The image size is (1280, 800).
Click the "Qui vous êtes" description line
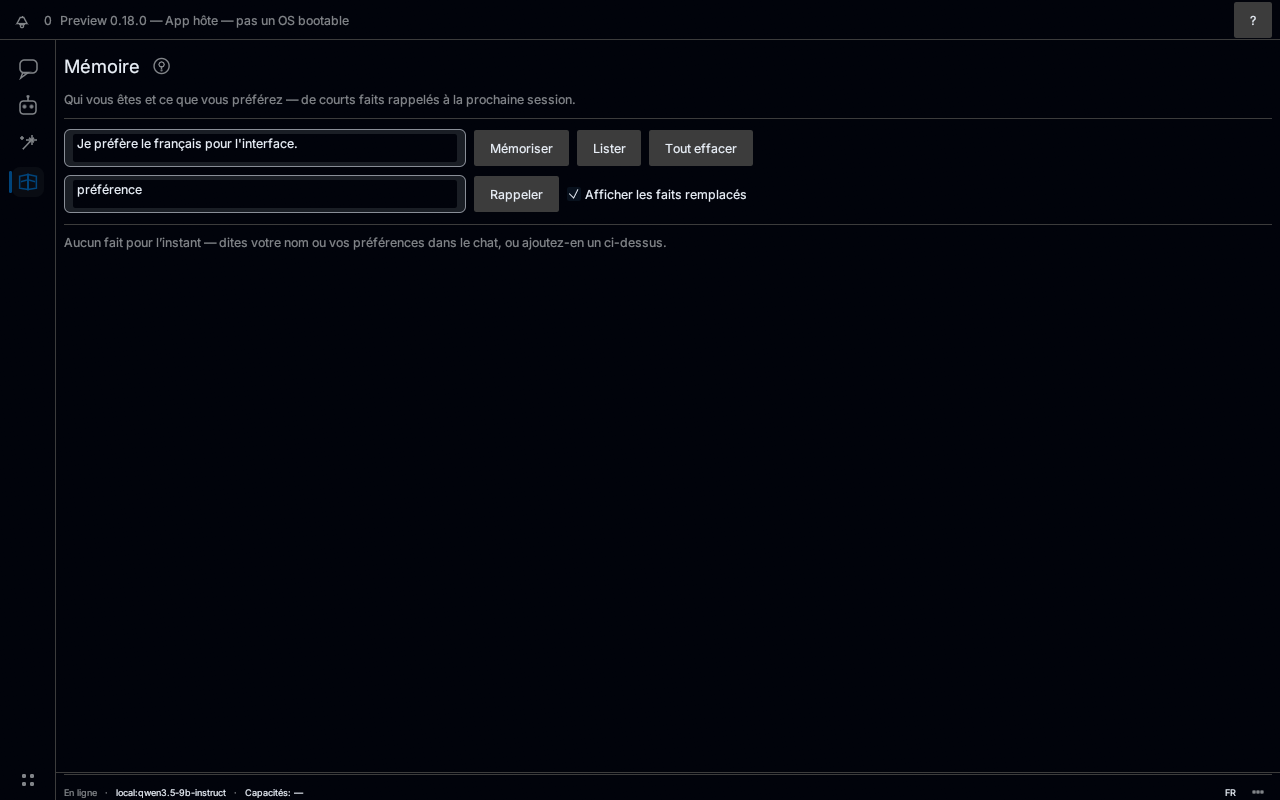[320, 99]
